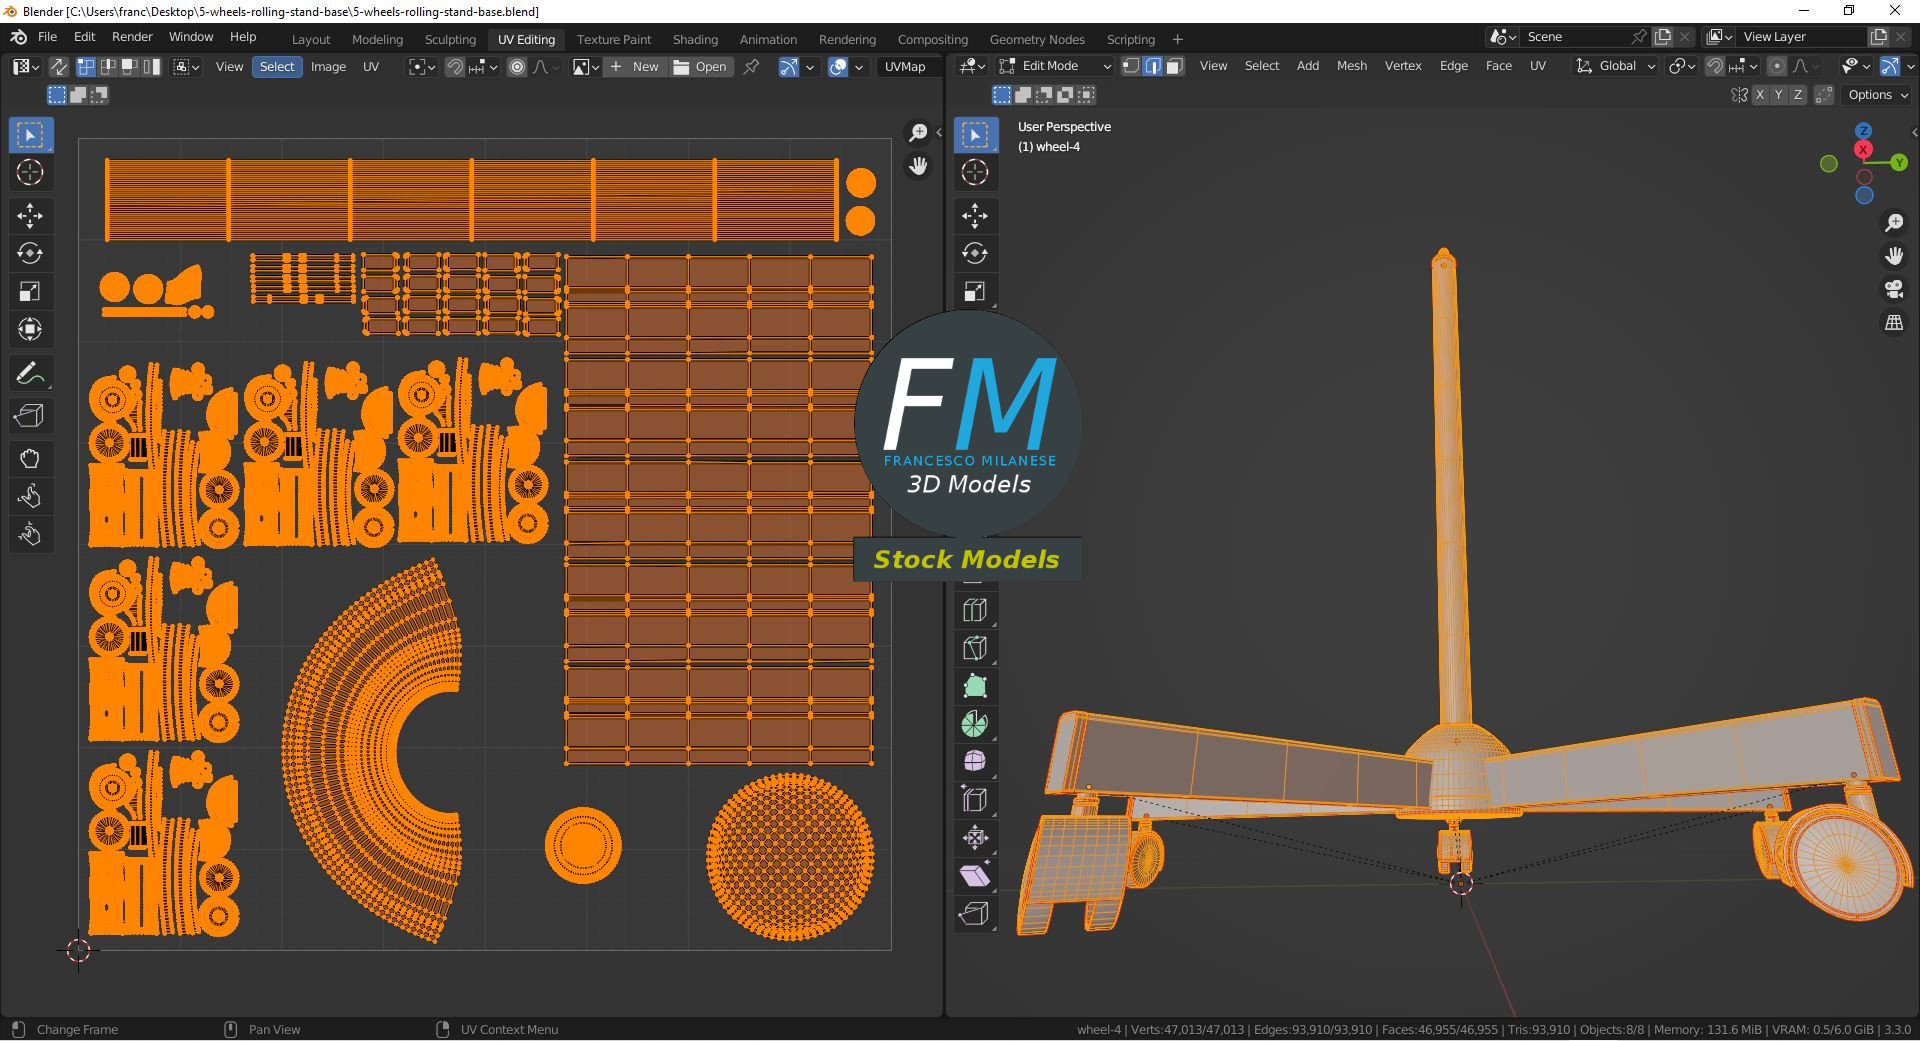This screenshot has width=1920, height=1041.
Task: Select the Rotate tool in UV editor
Action: click(x=30, y=253)
